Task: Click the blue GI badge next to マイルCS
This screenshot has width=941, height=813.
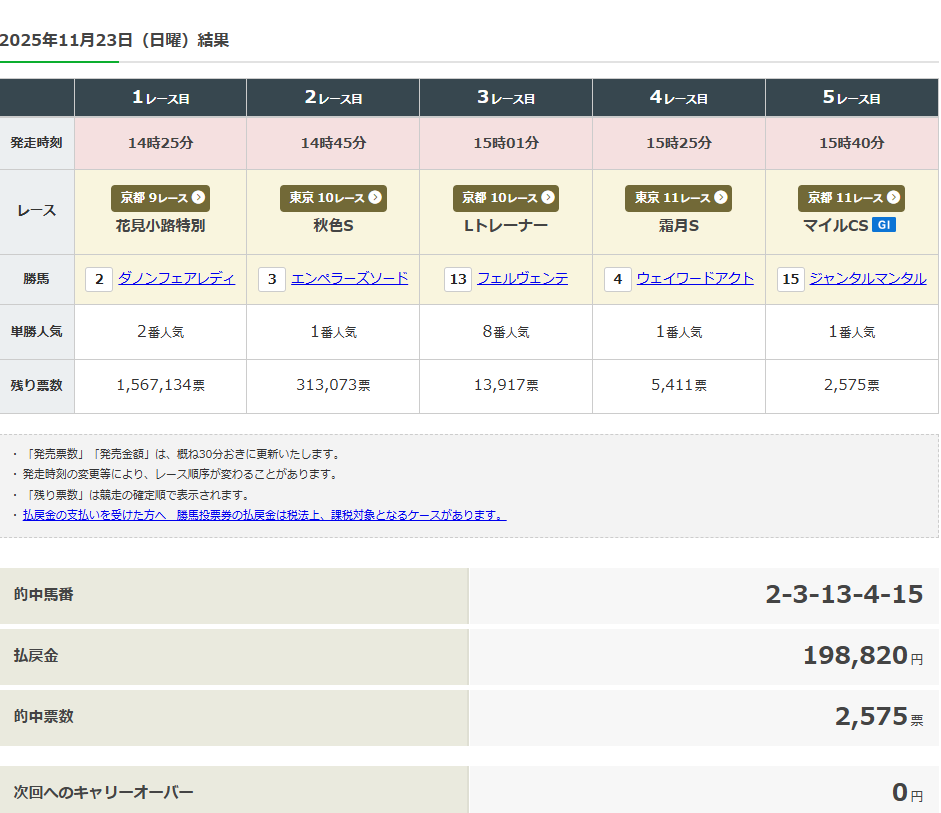Action: click(x=884, y=225)
